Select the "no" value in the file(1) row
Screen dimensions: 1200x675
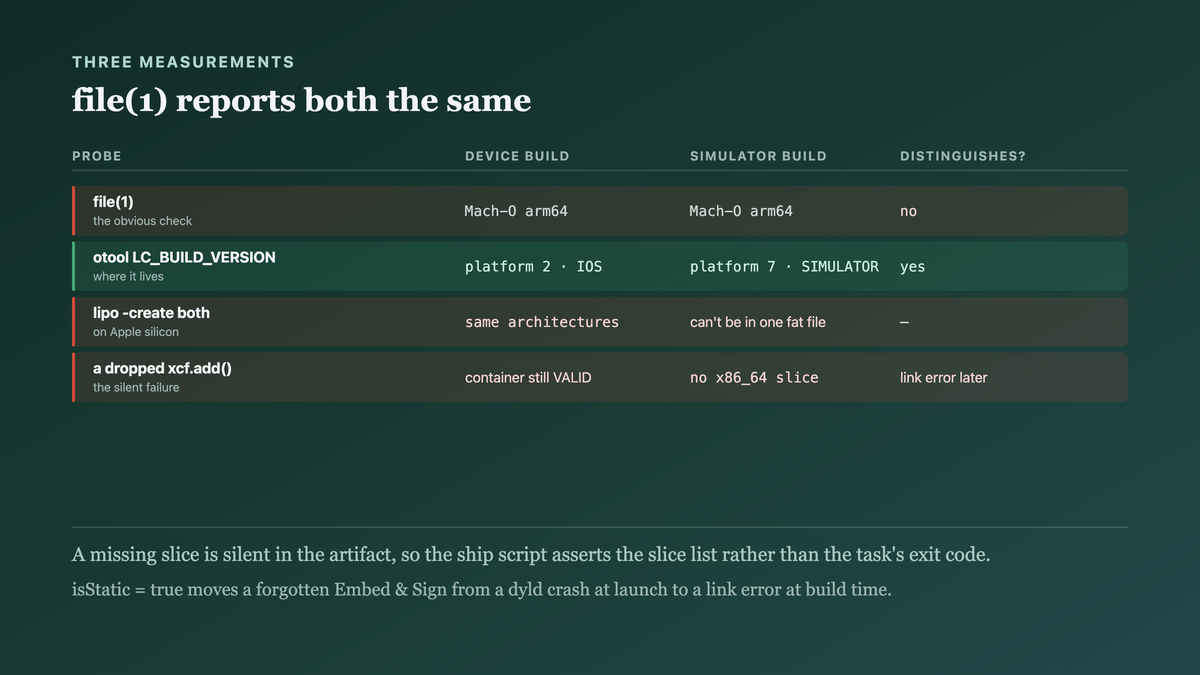point(908,211)
